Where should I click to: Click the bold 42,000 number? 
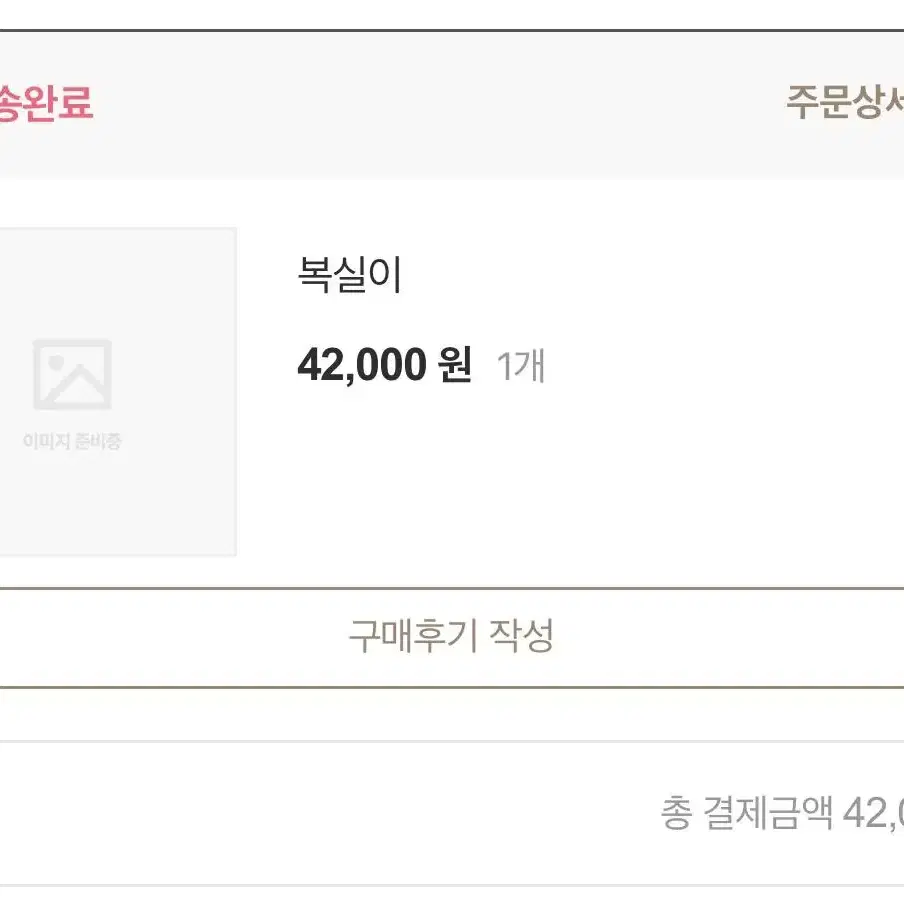tap(362, 366)
